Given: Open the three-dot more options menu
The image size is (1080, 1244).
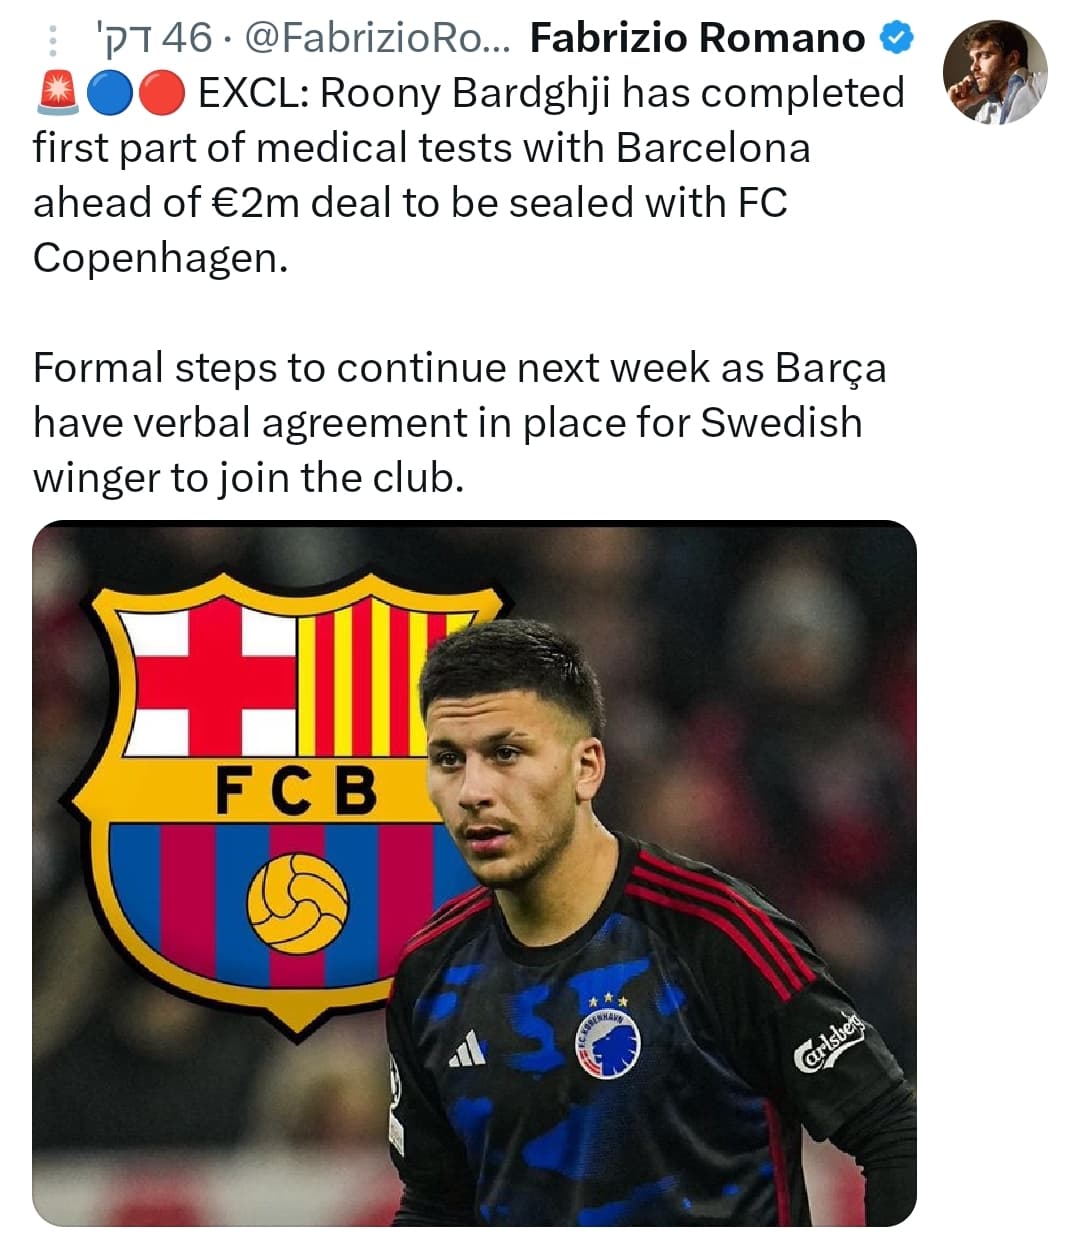Looking at the screenshot, I should (x=54, y=40).
